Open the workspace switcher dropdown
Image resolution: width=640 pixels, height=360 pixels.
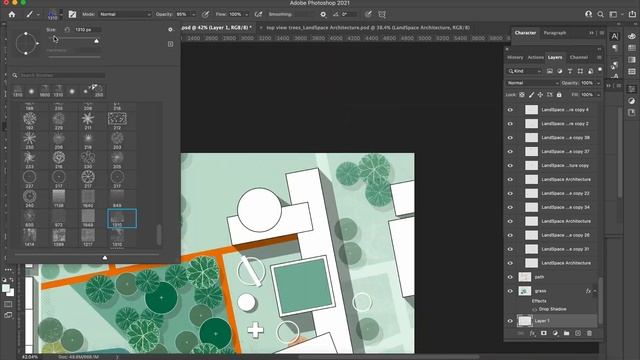[615, 14]
